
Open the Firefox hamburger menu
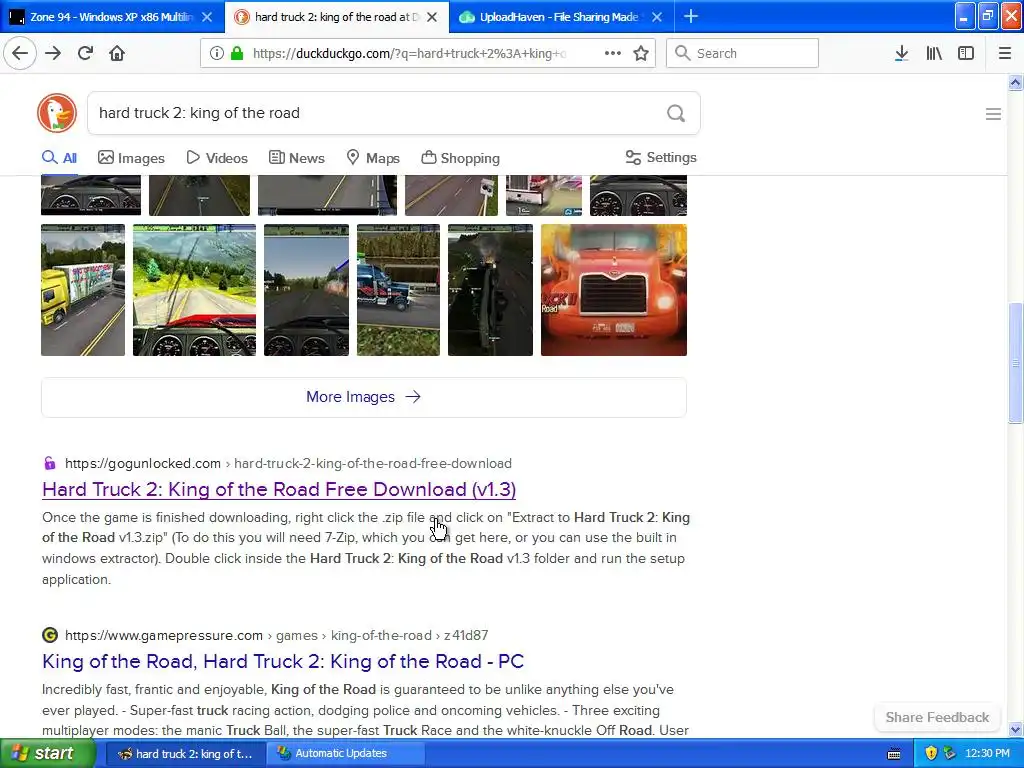point(1004,54)
